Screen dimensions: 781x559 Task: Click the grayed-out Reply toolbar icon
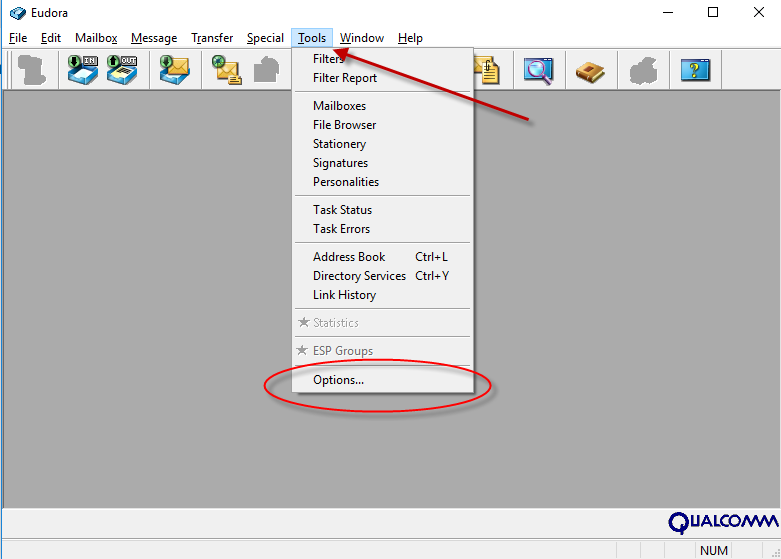[x=266, y=70]
